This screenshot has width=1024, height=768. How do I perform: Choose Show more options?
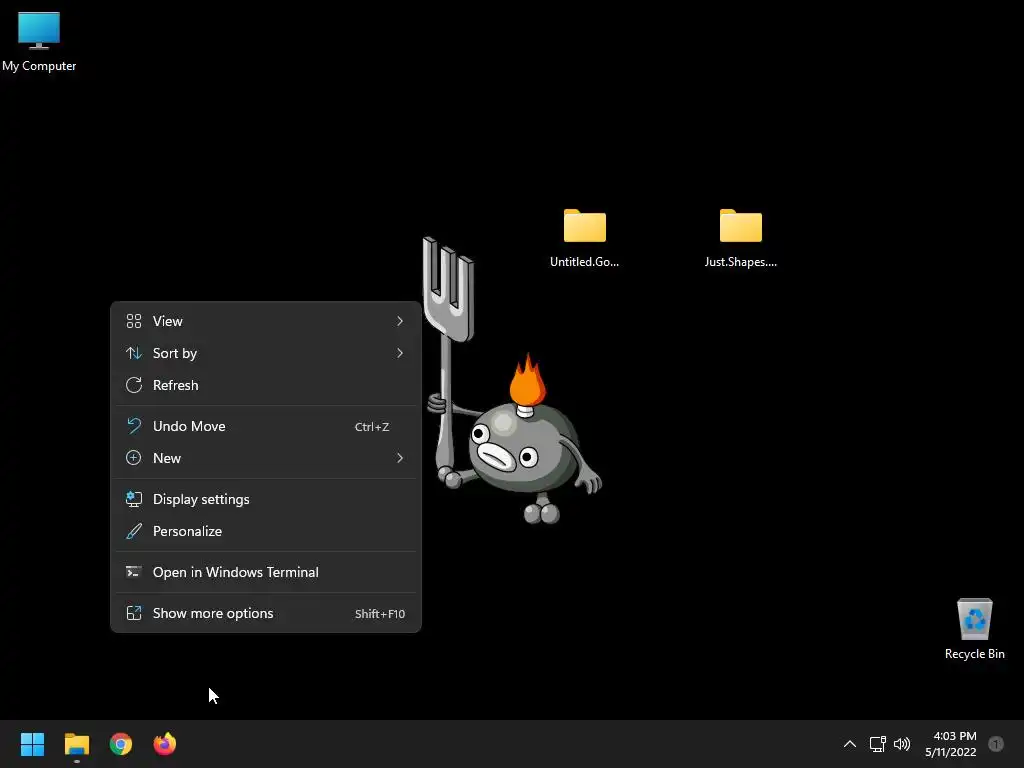coord(266,613)
